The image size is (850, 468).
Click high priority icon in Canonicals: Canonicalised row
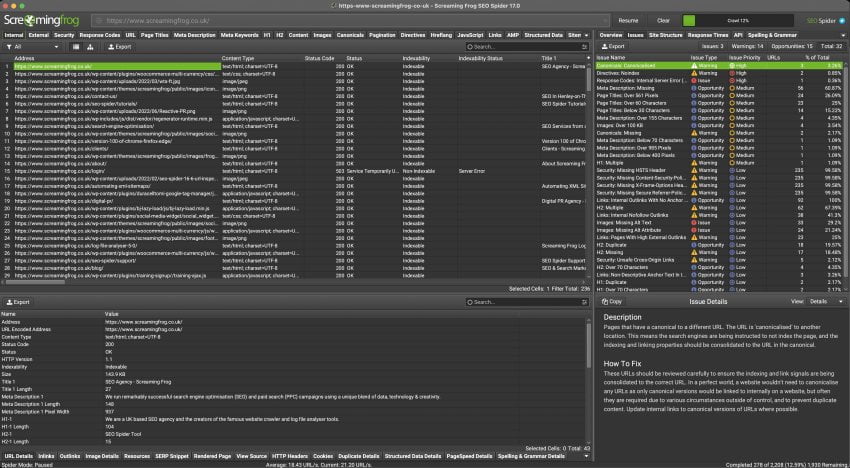[732, 66]
